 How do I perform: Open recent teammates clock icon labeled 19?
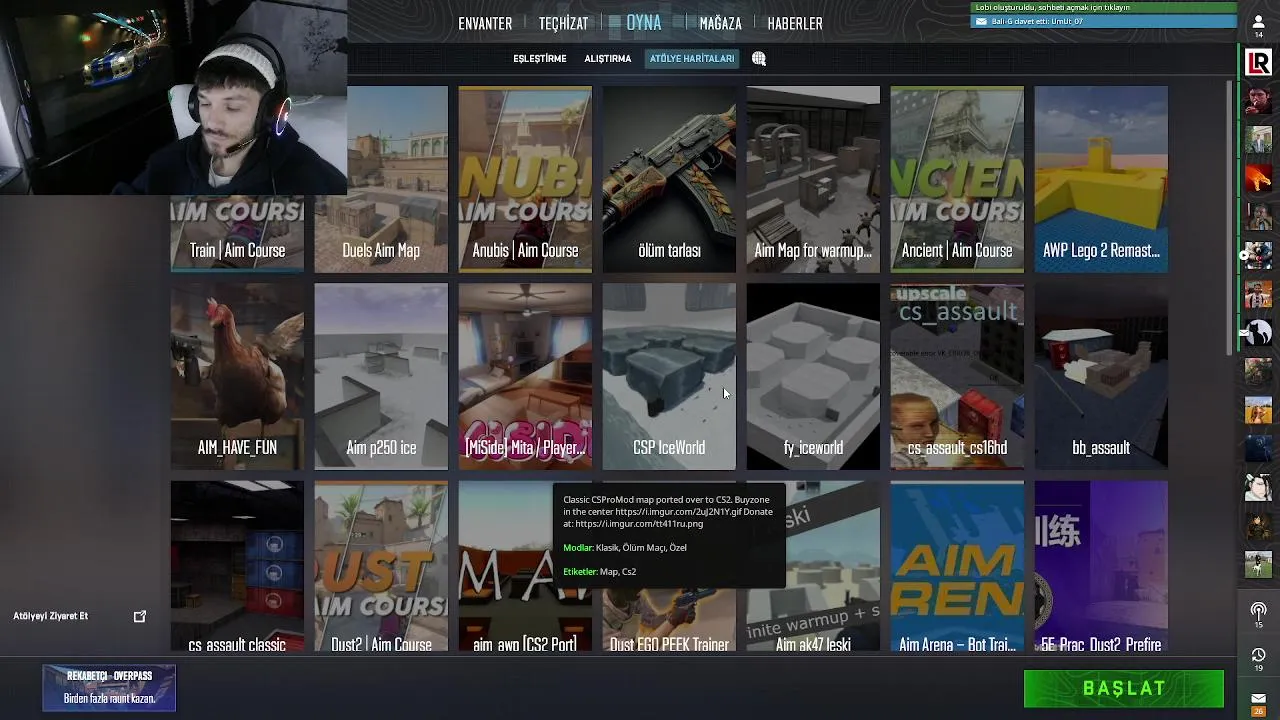point(1258,659)
